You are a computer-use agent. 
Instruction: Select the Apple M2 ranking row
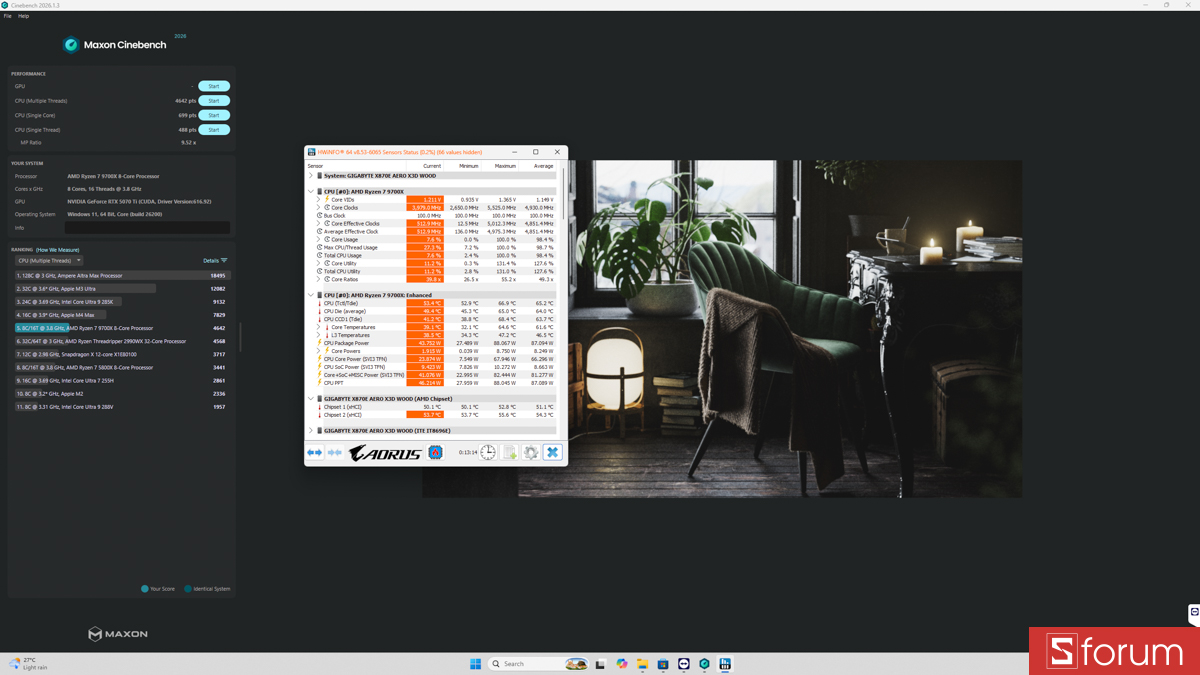121,394
